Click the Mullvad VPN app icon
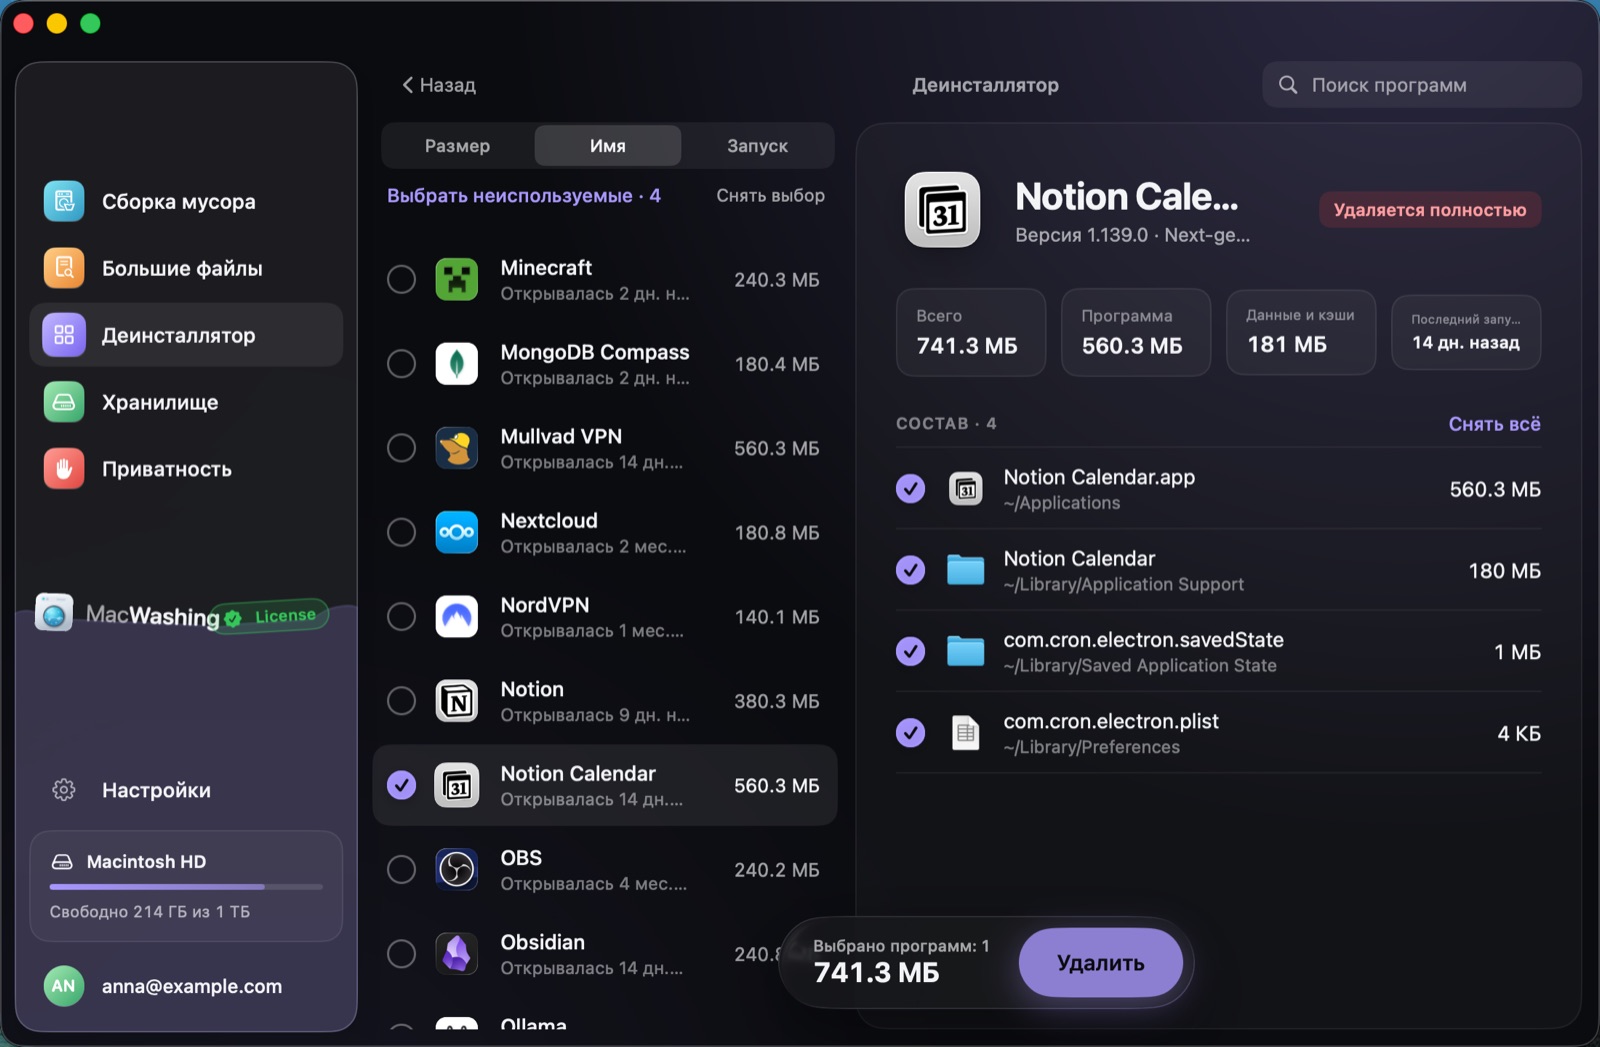 point(457,448)
